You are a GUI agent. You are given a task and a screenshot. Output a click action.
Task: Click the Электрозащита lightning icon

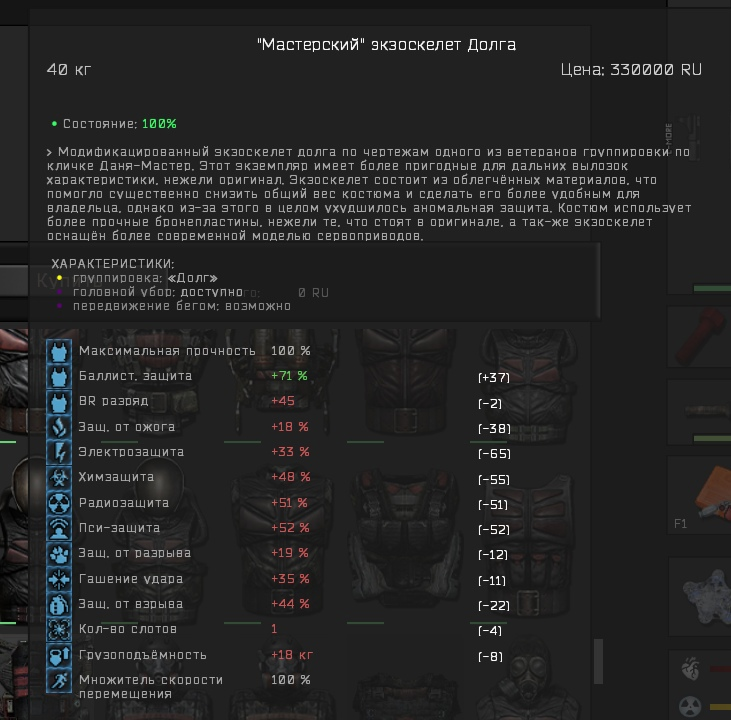pyautogui.click(x=59, y=452)
